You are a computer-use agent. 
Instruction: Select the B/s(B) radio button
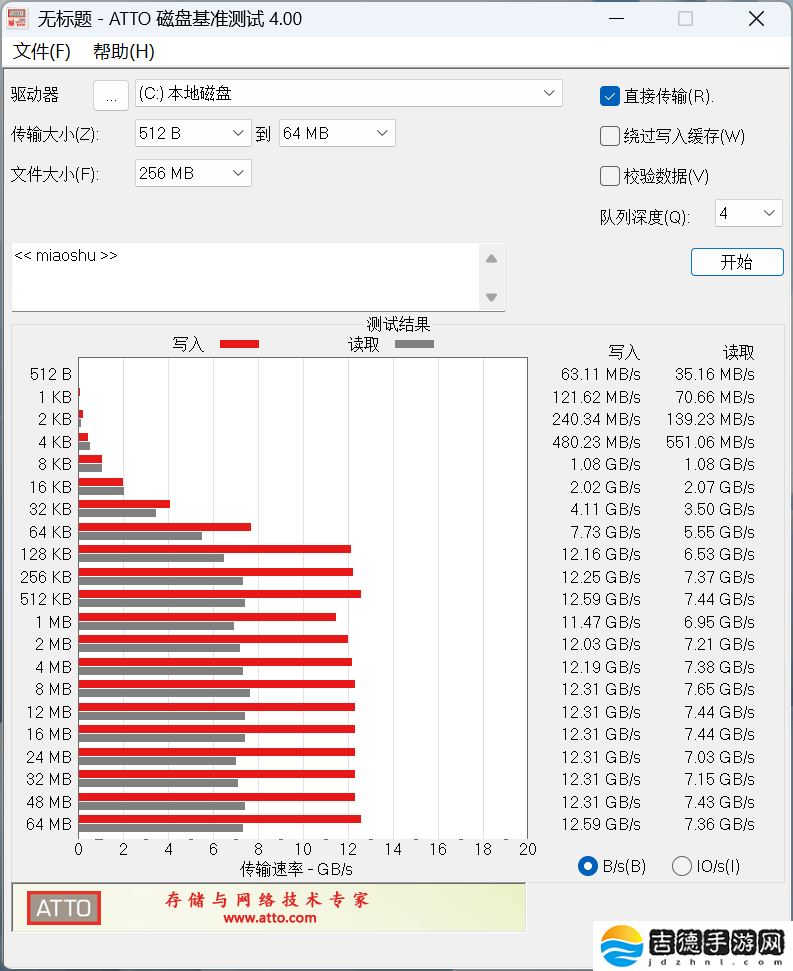click(x=587, y=866)
